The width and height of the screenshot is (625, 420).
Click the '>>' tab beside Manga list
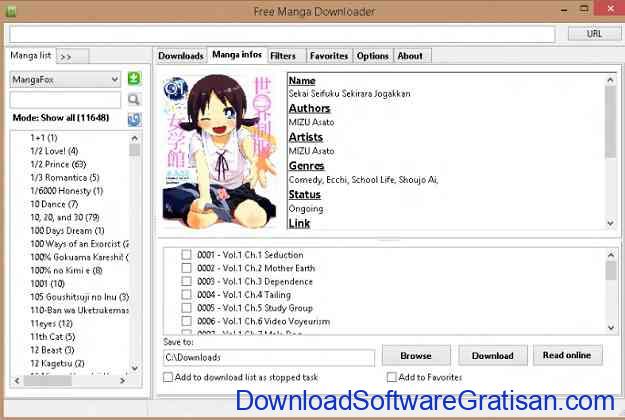click(x=72, y=57)
